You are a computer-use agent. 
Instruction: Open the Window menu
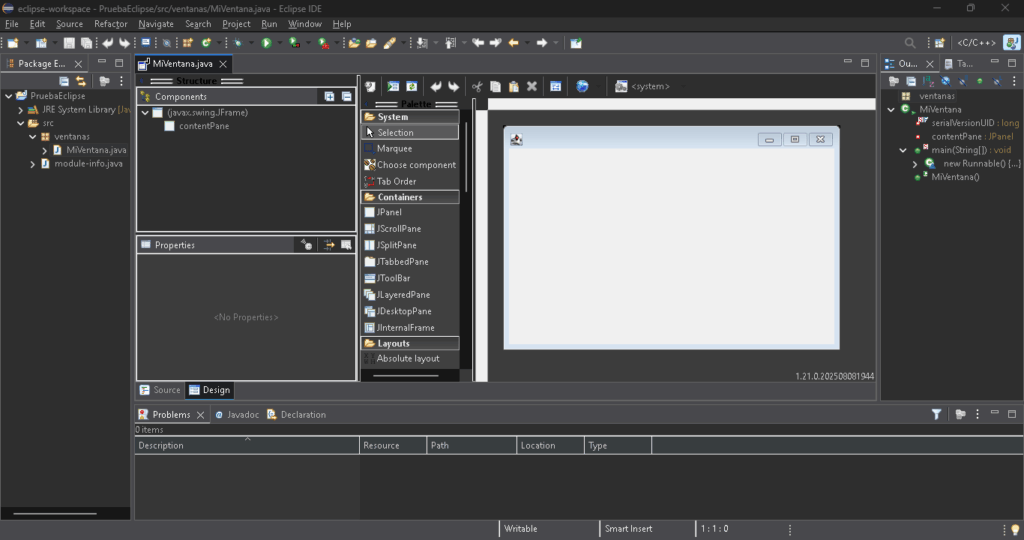(x=305, y=24)
